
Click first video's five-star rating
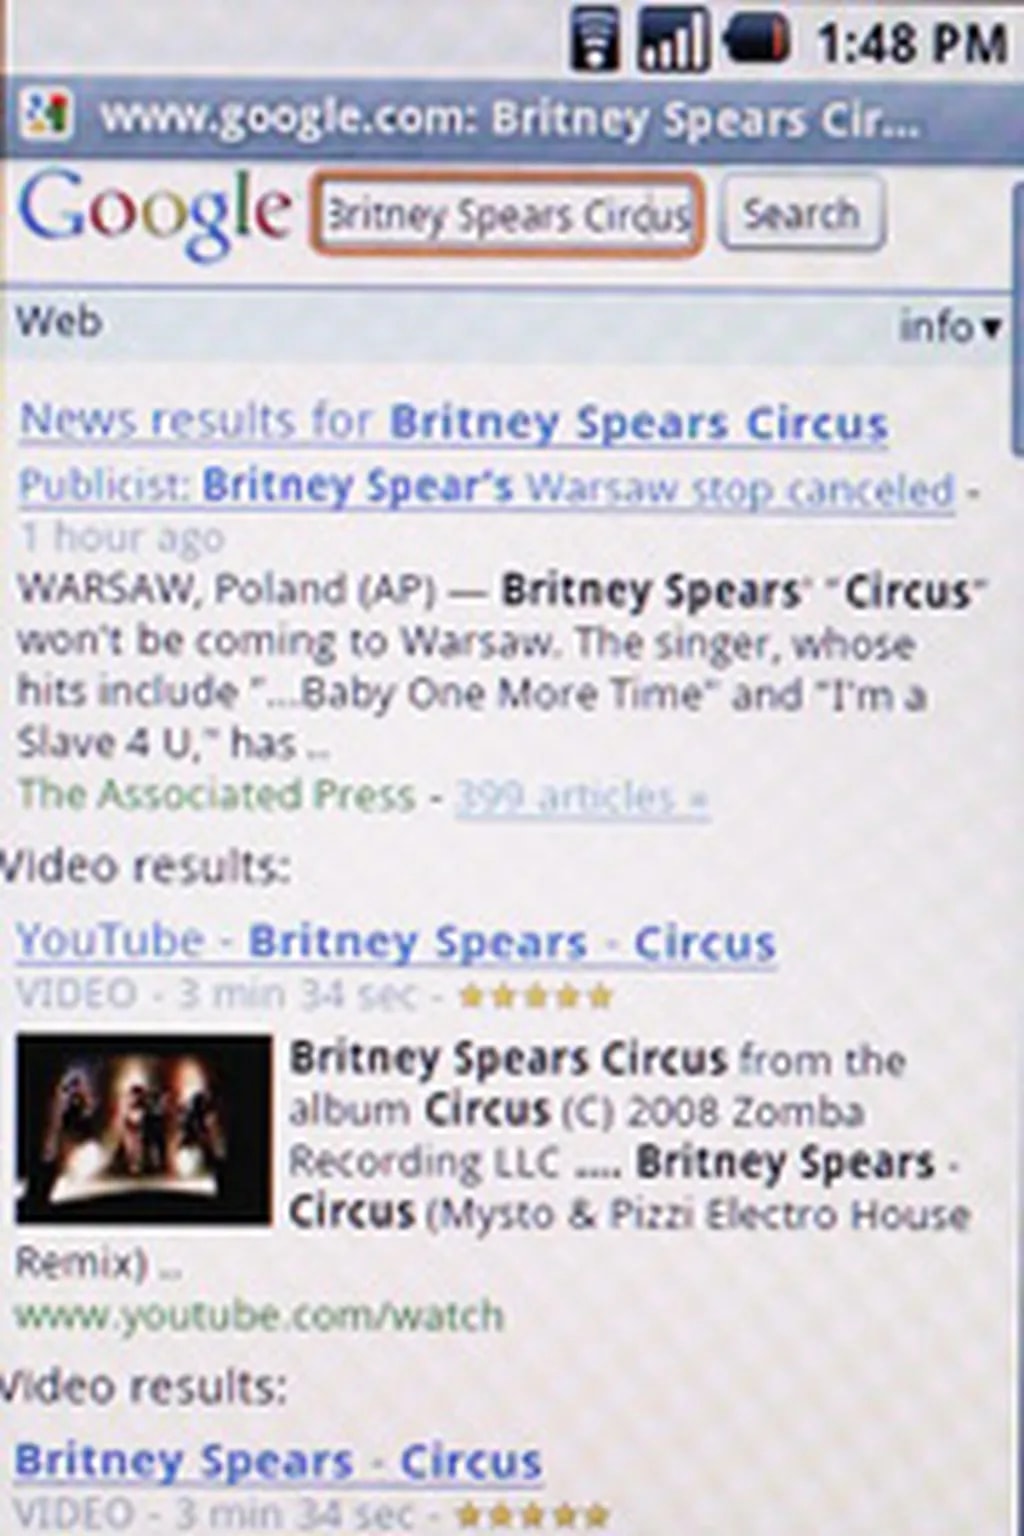[x=535, y=995]
